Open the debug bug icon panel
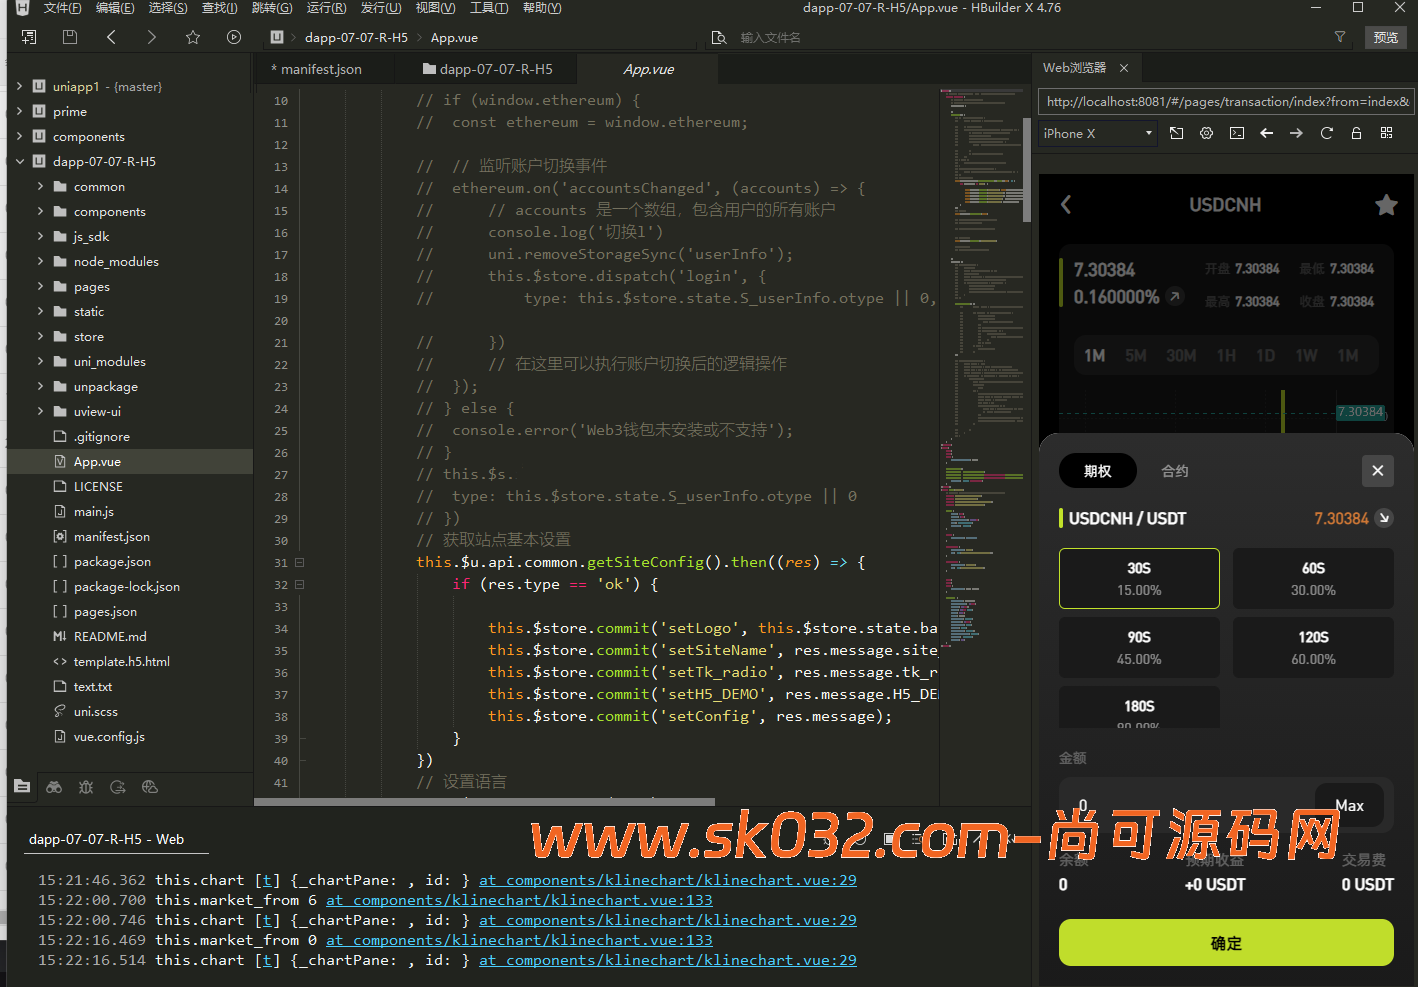Screen dimensions: 1418x987 click(86, 787)
